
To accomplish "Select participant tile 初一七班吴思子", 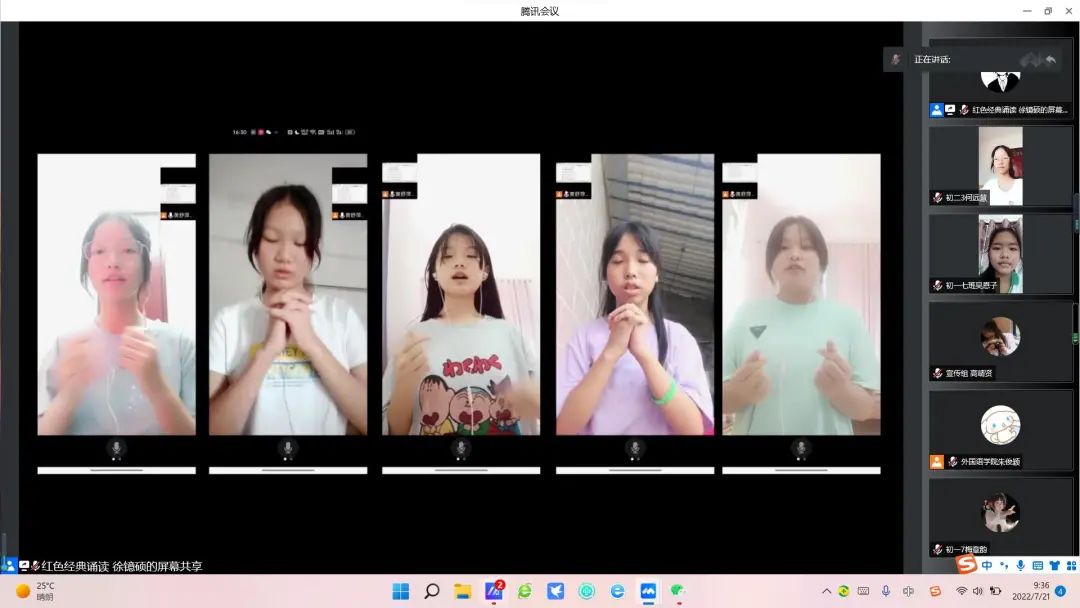I will click(1000, 254).
